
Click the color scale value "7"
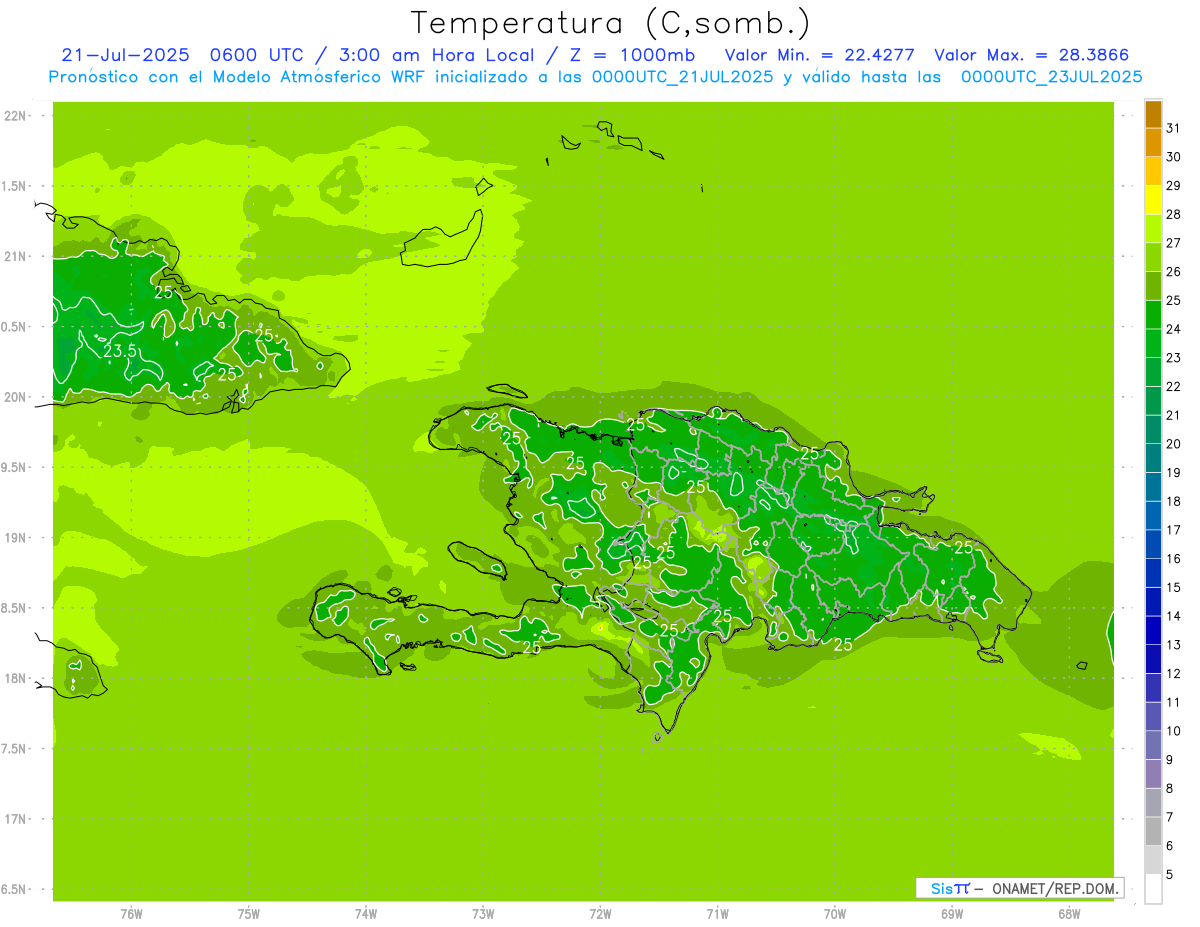click(1169, 818)
